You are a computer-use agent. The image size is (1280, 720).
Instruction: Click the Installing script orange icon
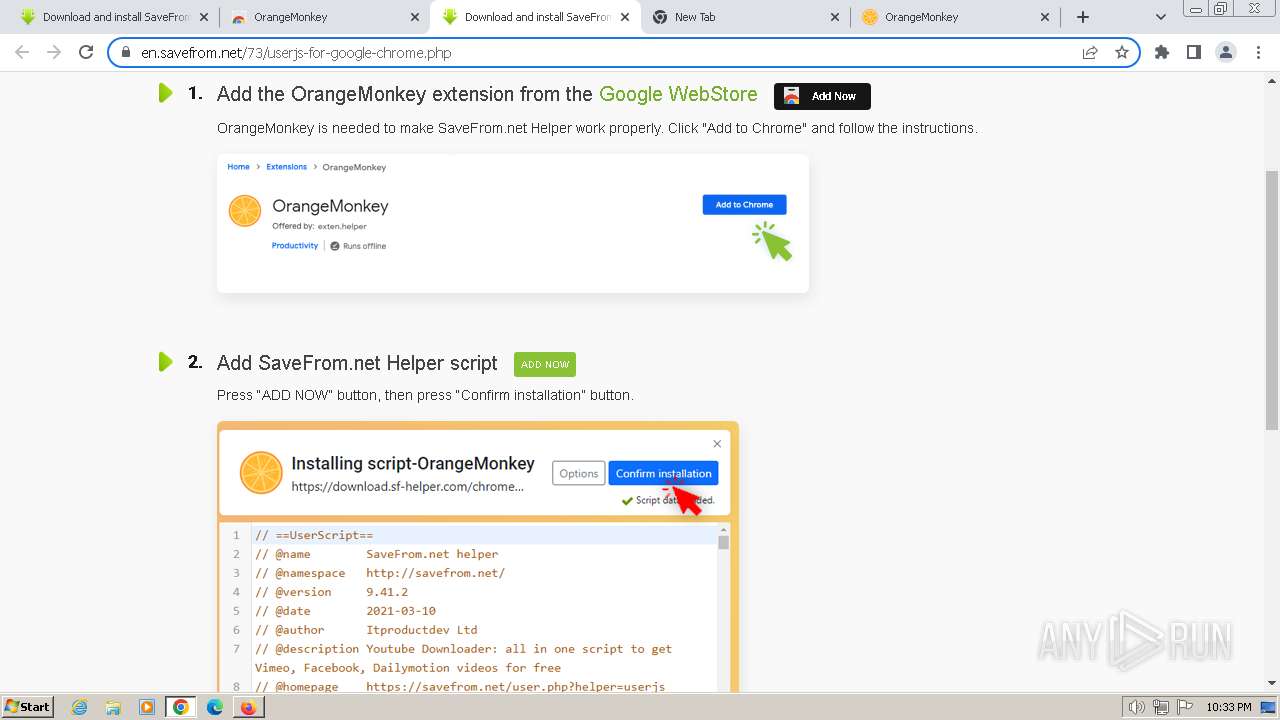261,473
